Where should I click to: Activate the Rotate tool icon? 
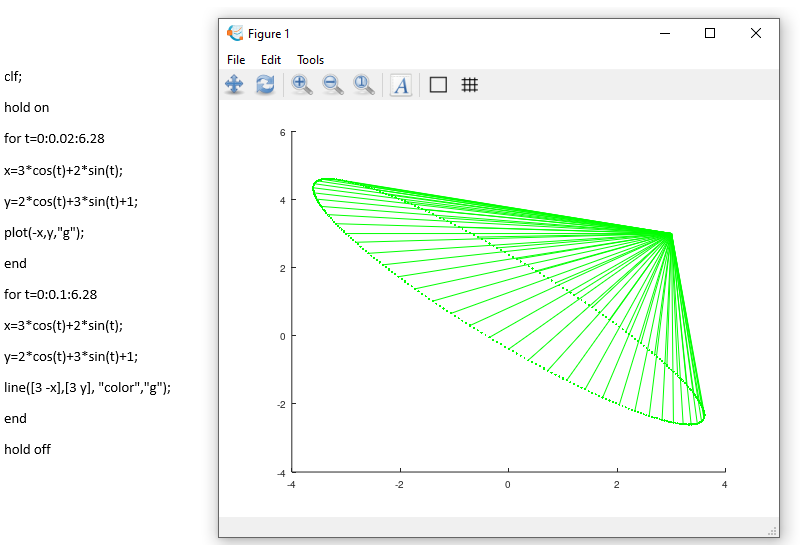pos(265,85)
